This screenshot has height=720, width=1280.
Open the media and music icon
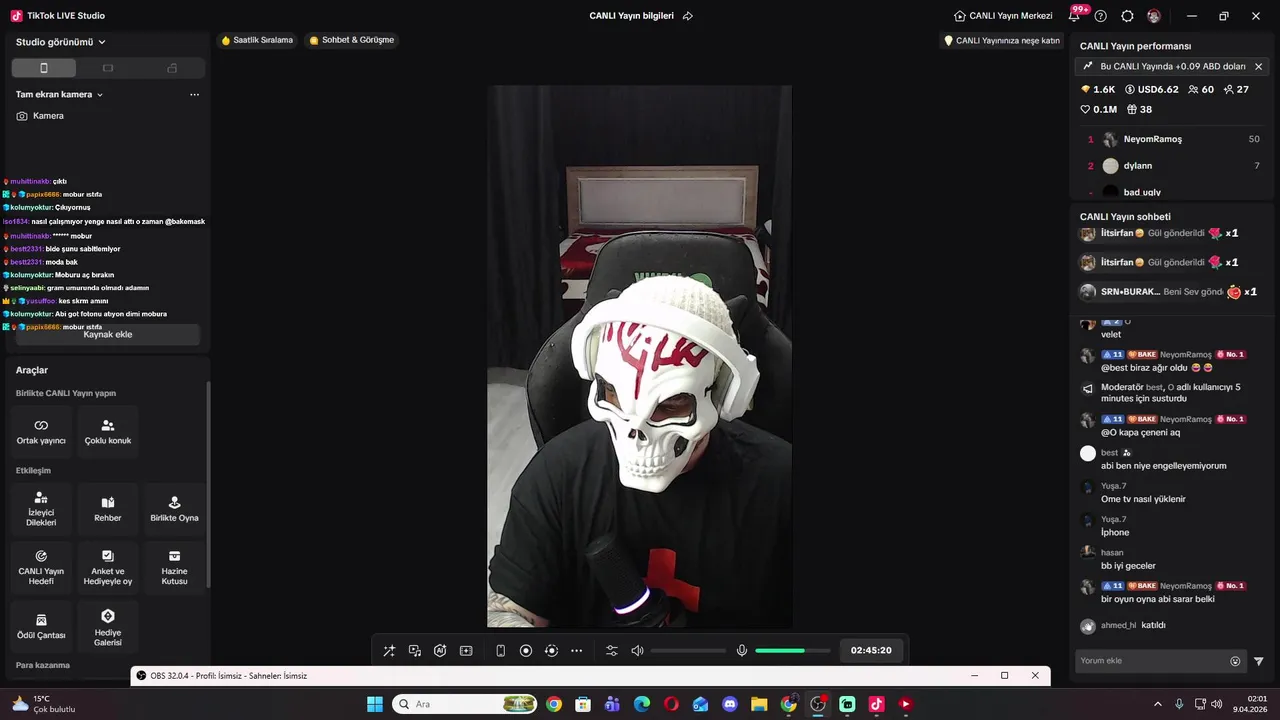tap(415, 651)
